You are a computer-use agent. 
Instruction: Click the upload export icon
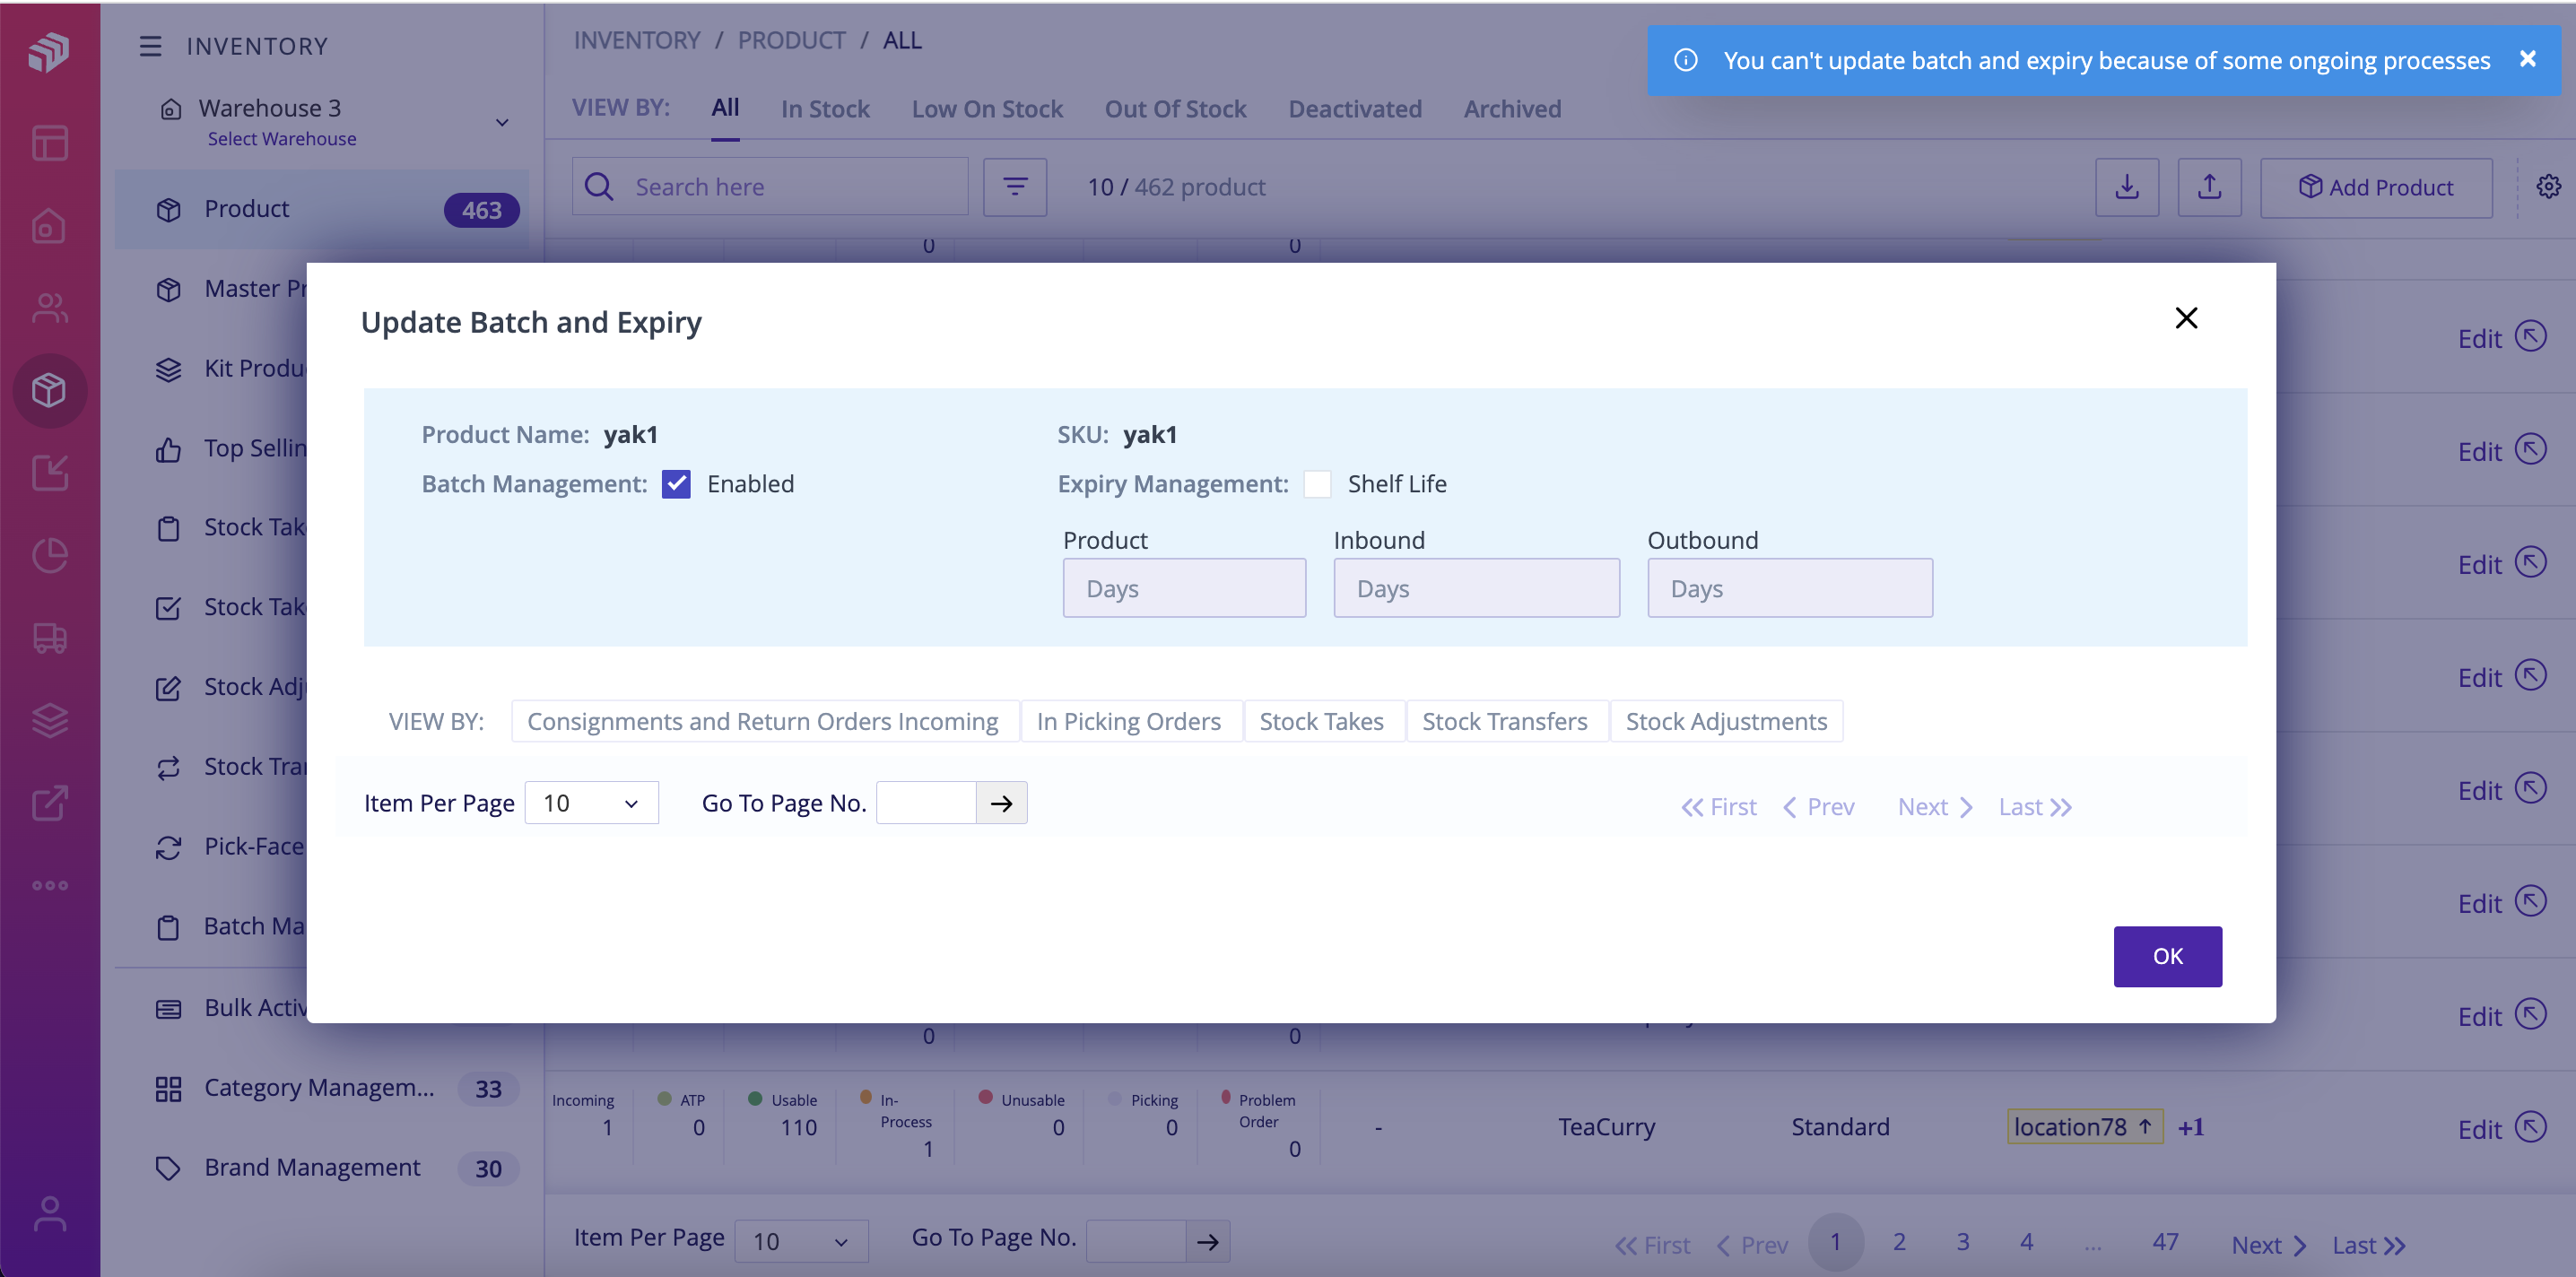[x=2210, y=187]
